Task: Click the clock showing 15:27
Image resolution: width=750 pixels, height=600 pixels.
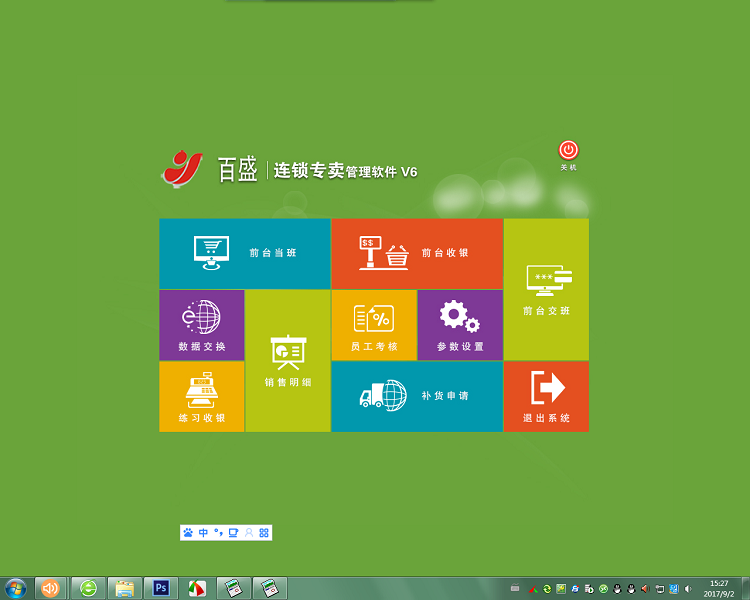Action: 719,589
